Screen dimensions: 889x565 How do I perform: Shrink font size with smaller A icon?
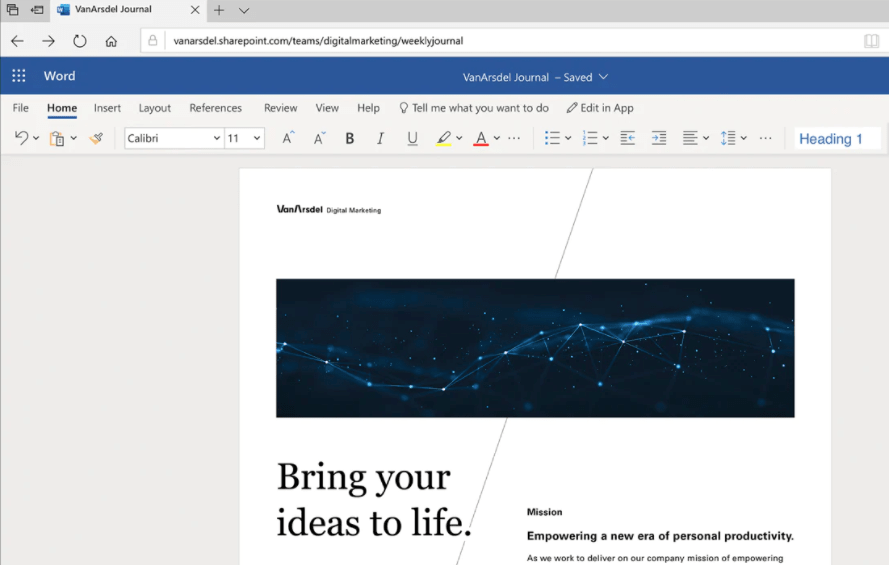(x=319, y=139)
